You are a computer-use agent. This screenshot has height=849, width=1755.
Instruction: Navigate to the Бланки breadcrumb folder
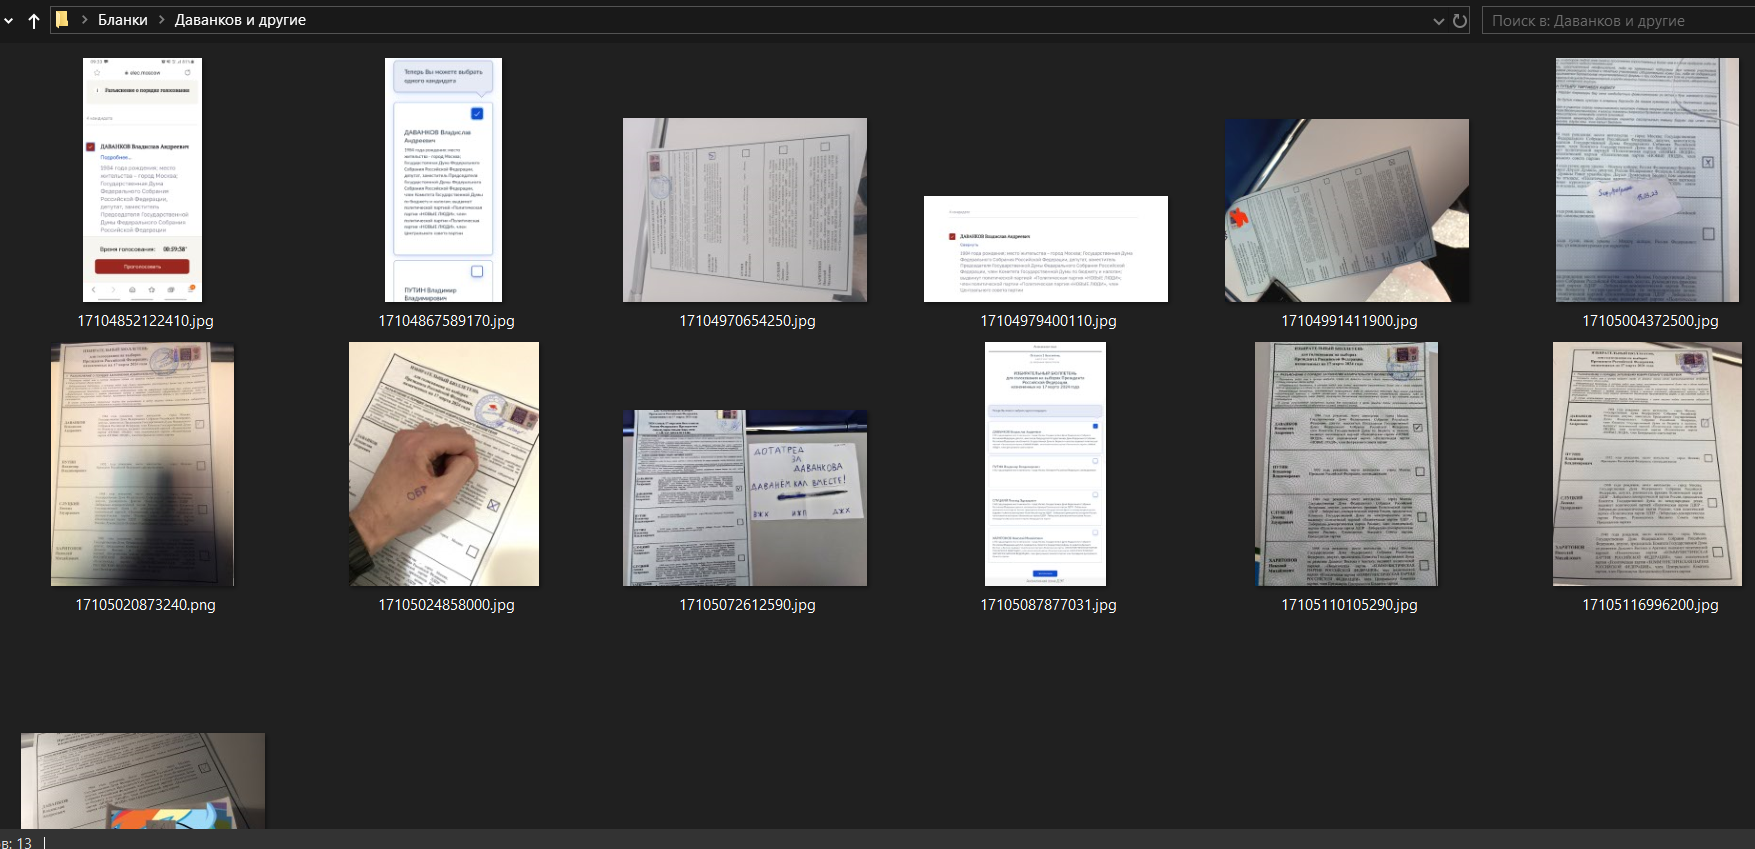coord(123,20)
